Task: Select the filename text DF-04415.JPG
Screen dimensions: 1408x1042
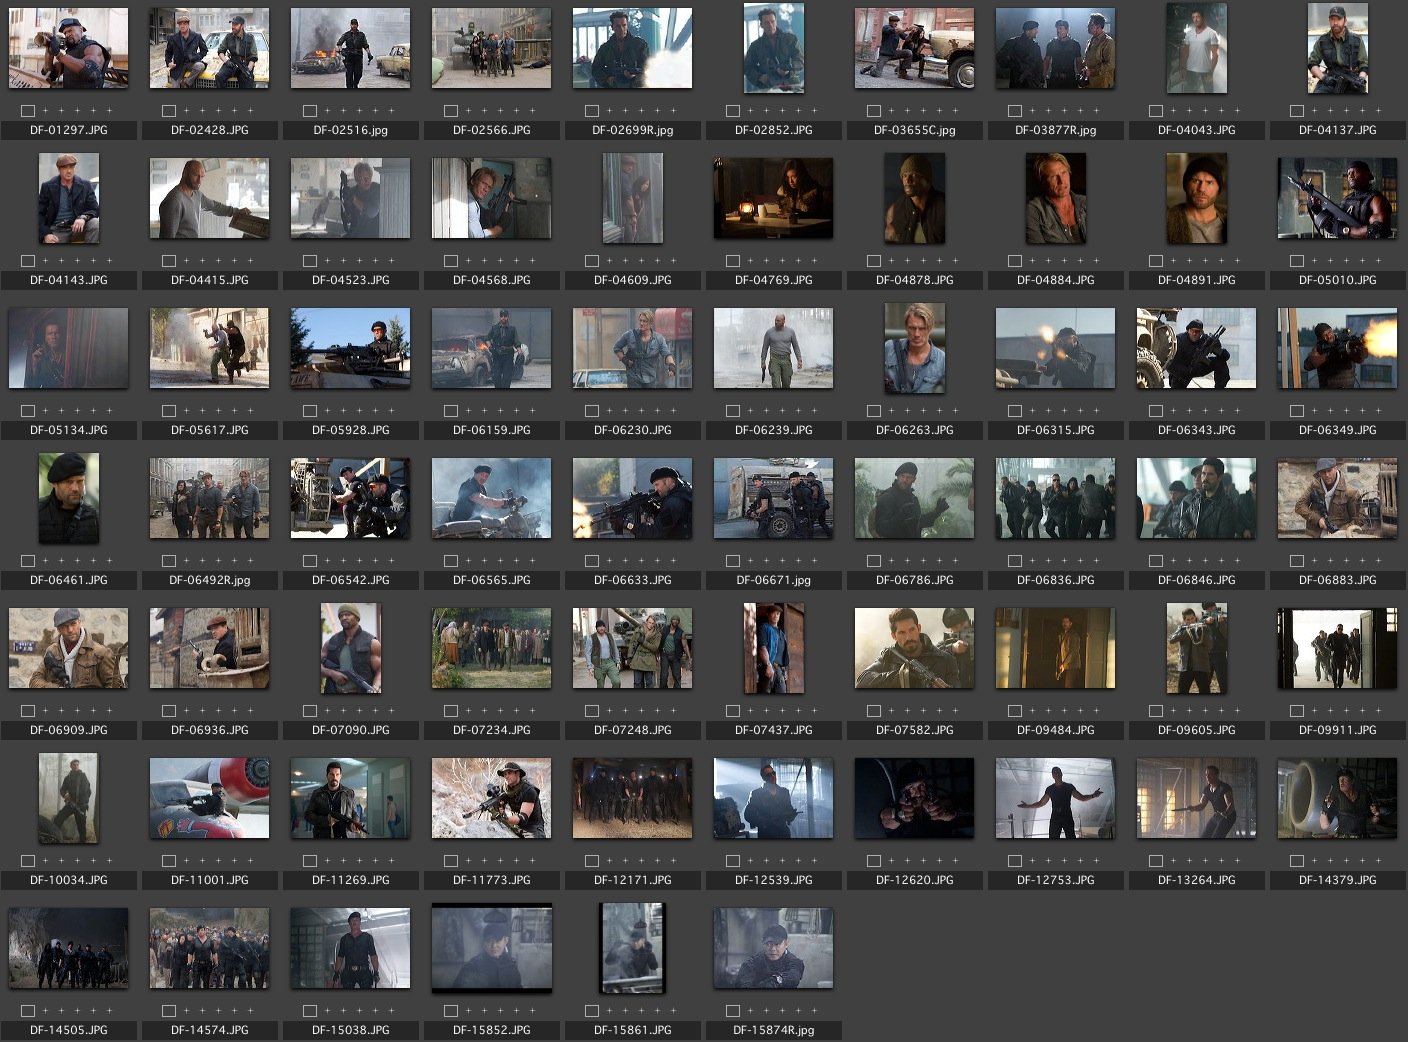Action: pos(209,280)
